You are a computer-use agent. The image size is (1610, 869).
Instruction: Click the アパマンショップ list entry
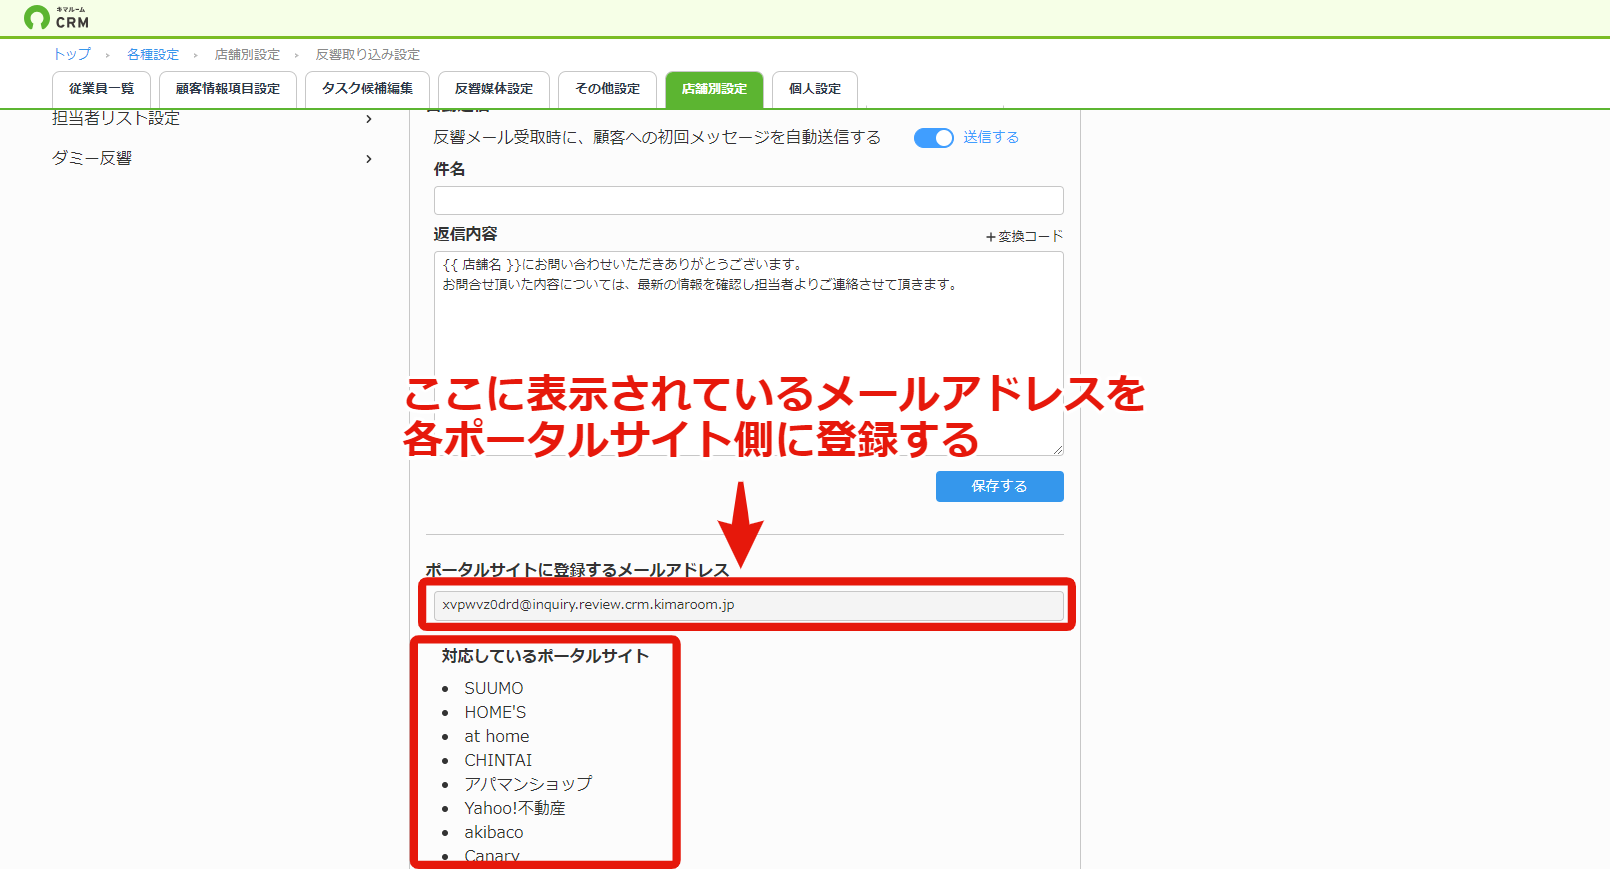pyautogui.click(x=528, y=784)
